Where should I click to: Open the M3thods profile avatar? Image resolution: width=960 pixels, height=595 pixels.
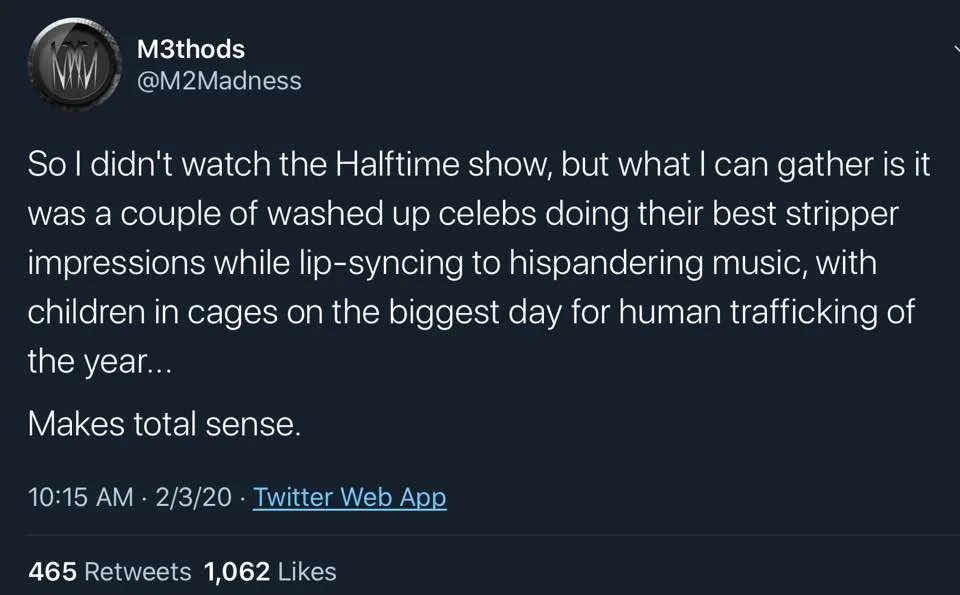pyautogui.click(x=74, y=64)
